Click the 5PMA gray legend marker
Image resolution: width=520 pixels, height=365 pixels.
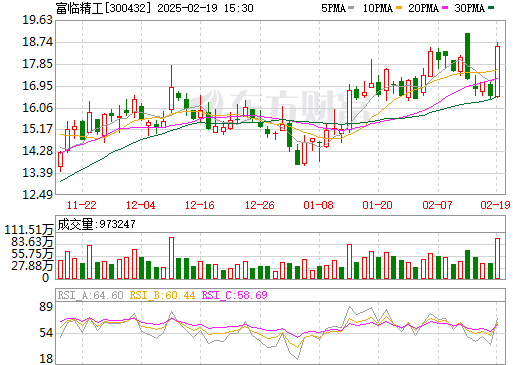point(351,8)
